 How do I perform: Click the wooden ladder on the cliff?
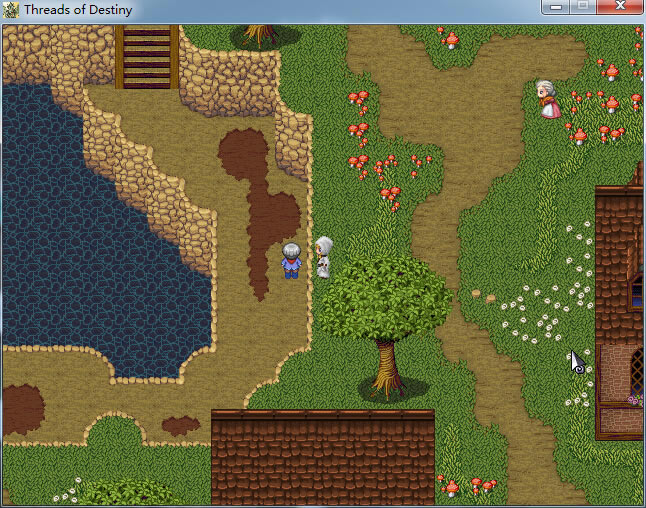tap(146, 56)
